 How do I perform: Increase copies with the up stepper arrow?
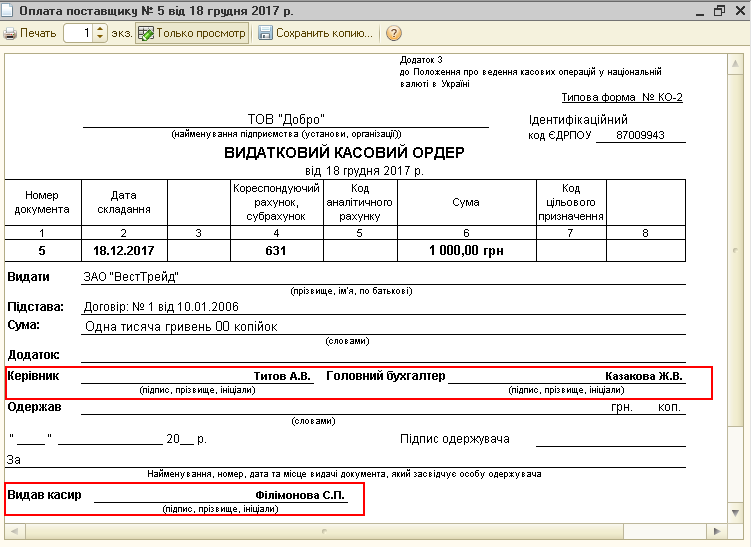click(x=100, y=29)
